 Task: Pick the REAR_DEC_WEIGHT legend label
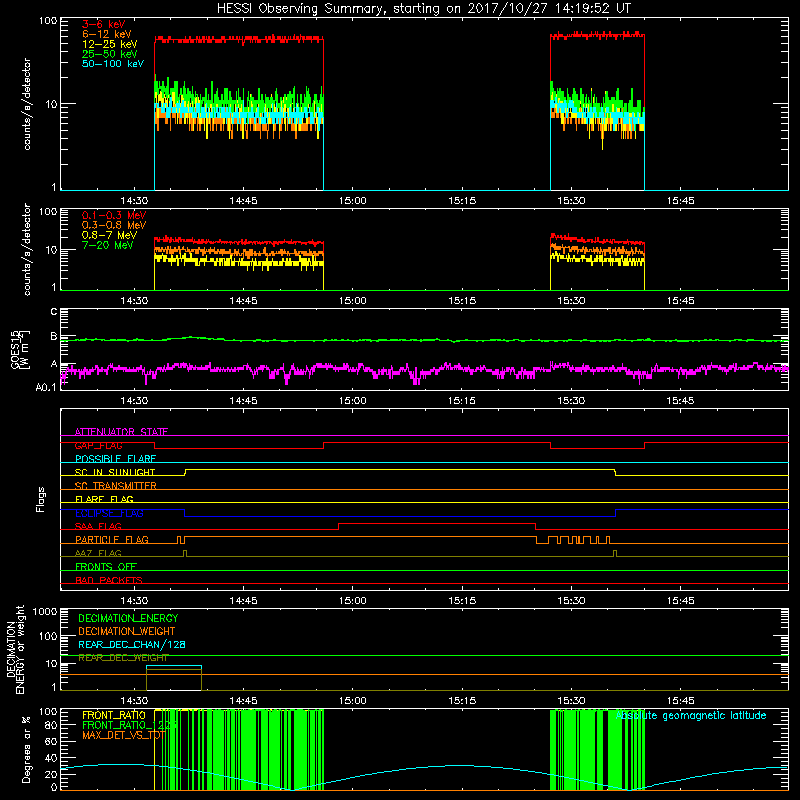(123, 658)
